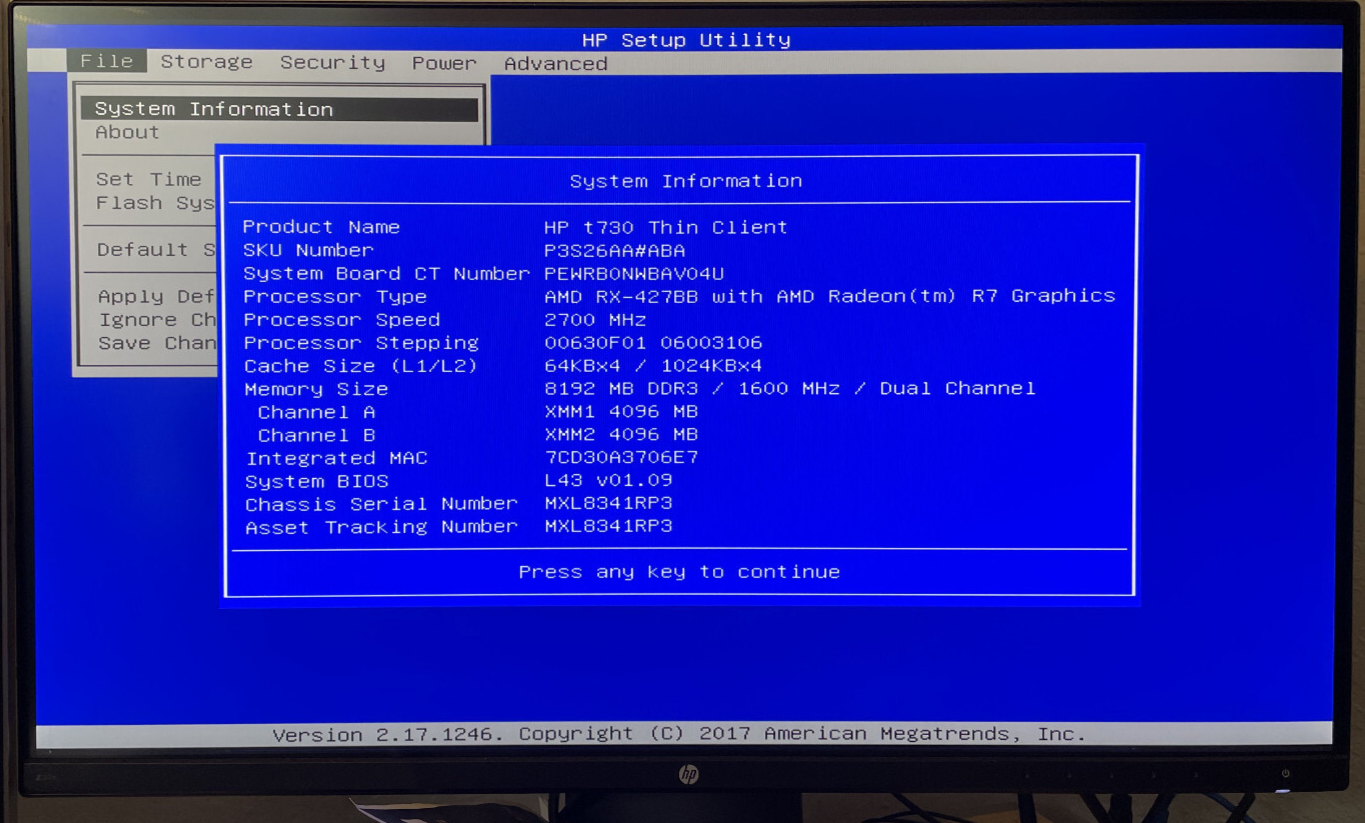Open the Storage menu

point(207,62)
